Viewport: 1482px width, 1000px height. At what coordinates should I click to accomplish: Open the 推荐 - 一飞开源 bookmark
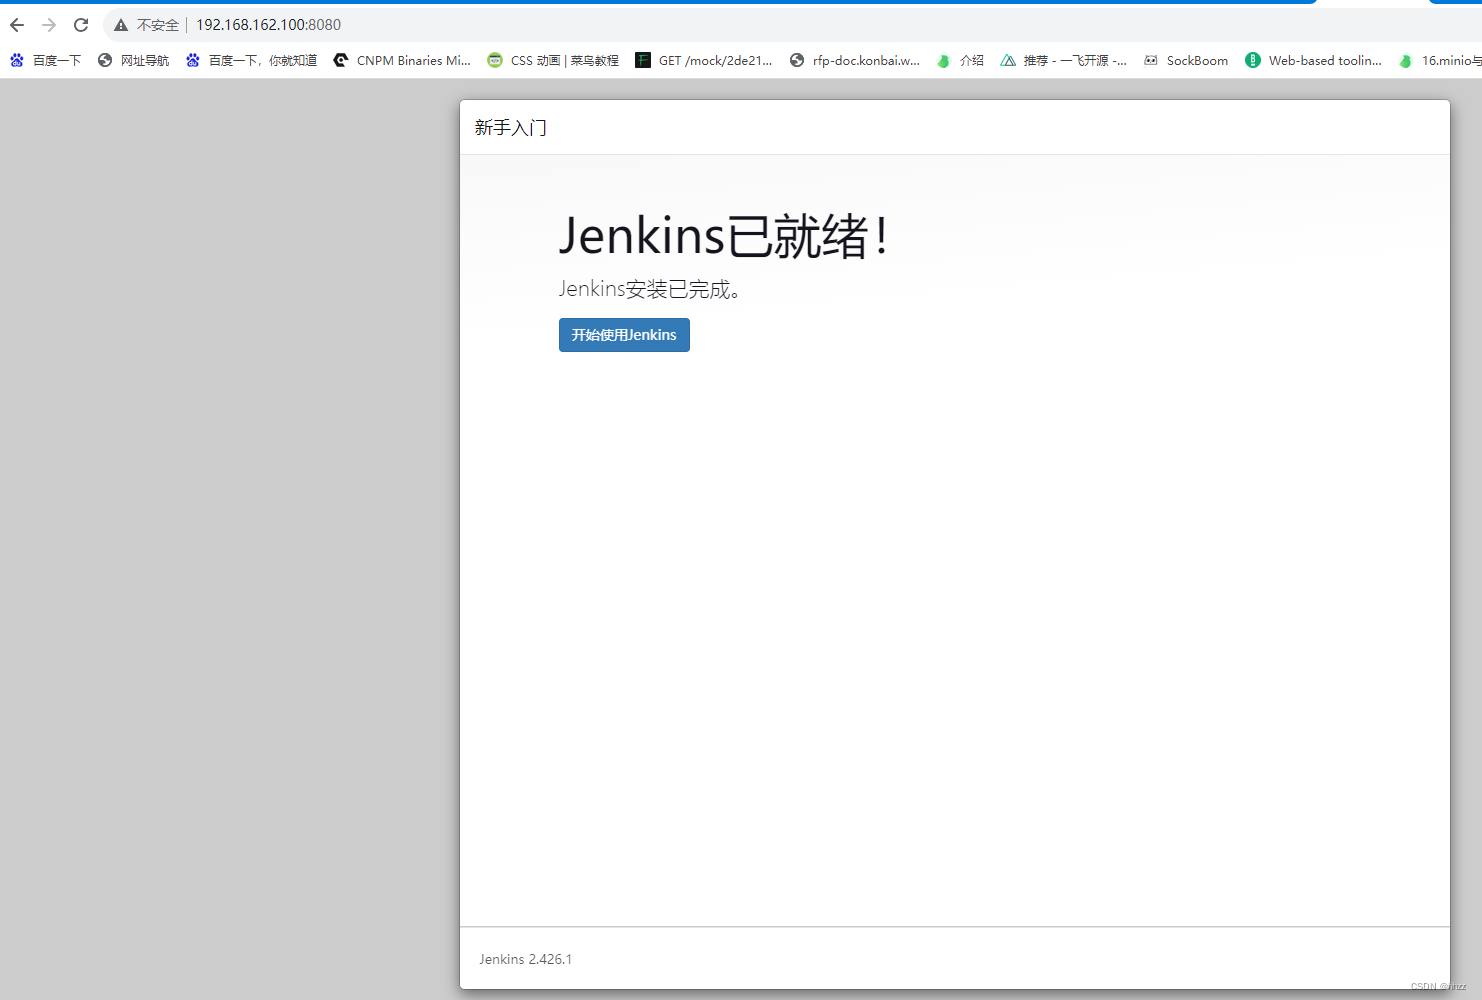click(x=1064, y=61)
